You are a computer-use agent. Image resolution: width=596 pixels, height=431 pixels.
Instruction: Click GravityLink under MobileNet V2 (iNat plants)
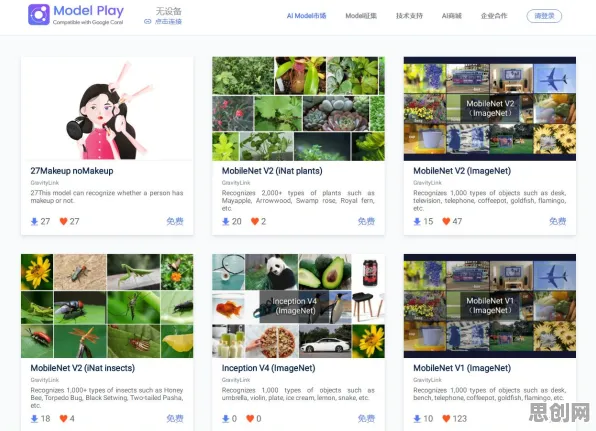(x=236, y=183)
